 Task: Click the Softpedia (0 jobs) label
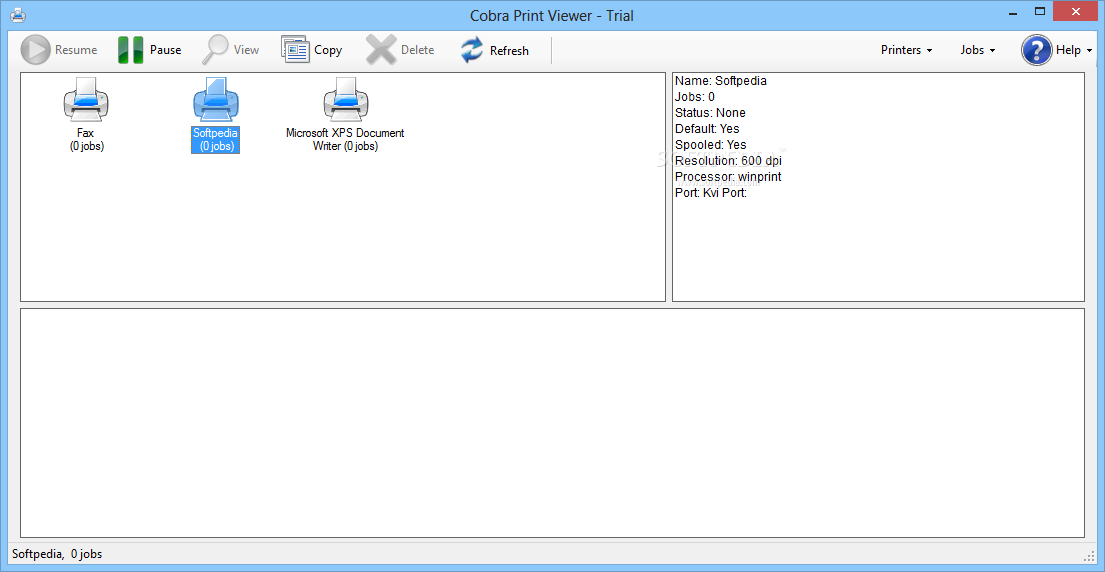point(216,139)
